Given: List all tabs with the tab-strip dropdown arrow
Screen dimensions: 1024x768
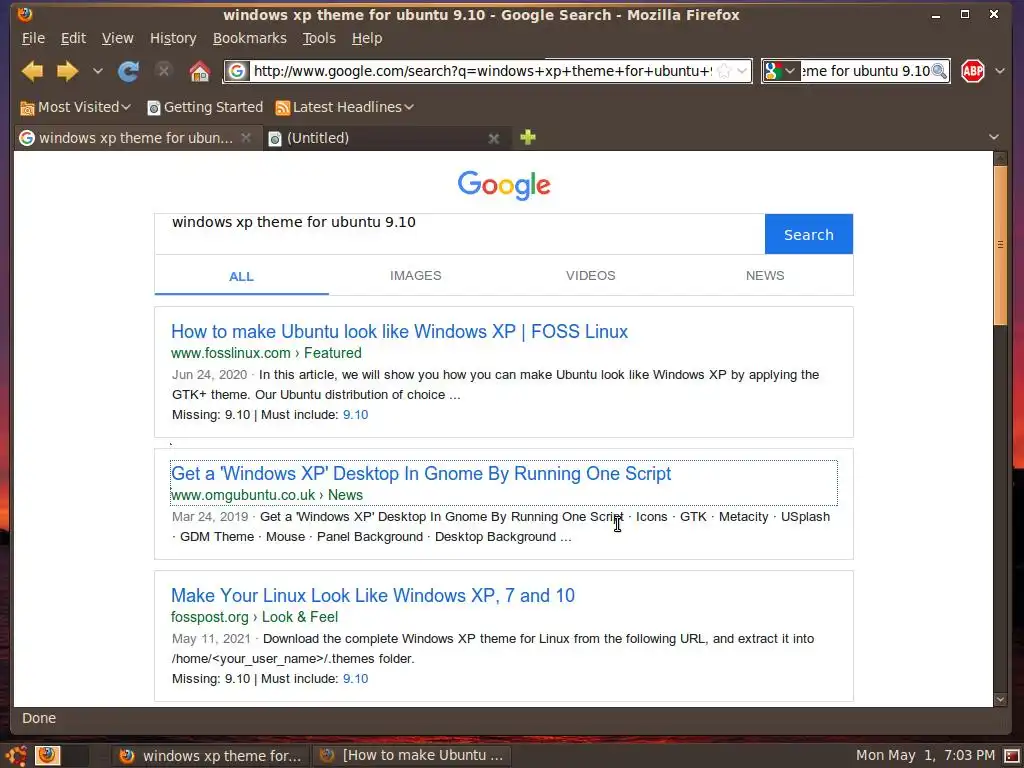Looking at the screenshot, I should 994,137.
